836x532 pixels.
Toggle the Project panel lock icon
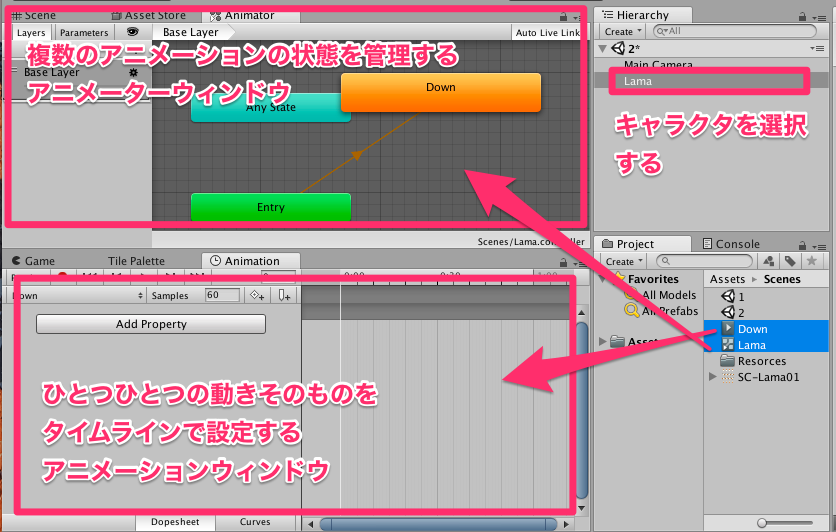point(813,244)
